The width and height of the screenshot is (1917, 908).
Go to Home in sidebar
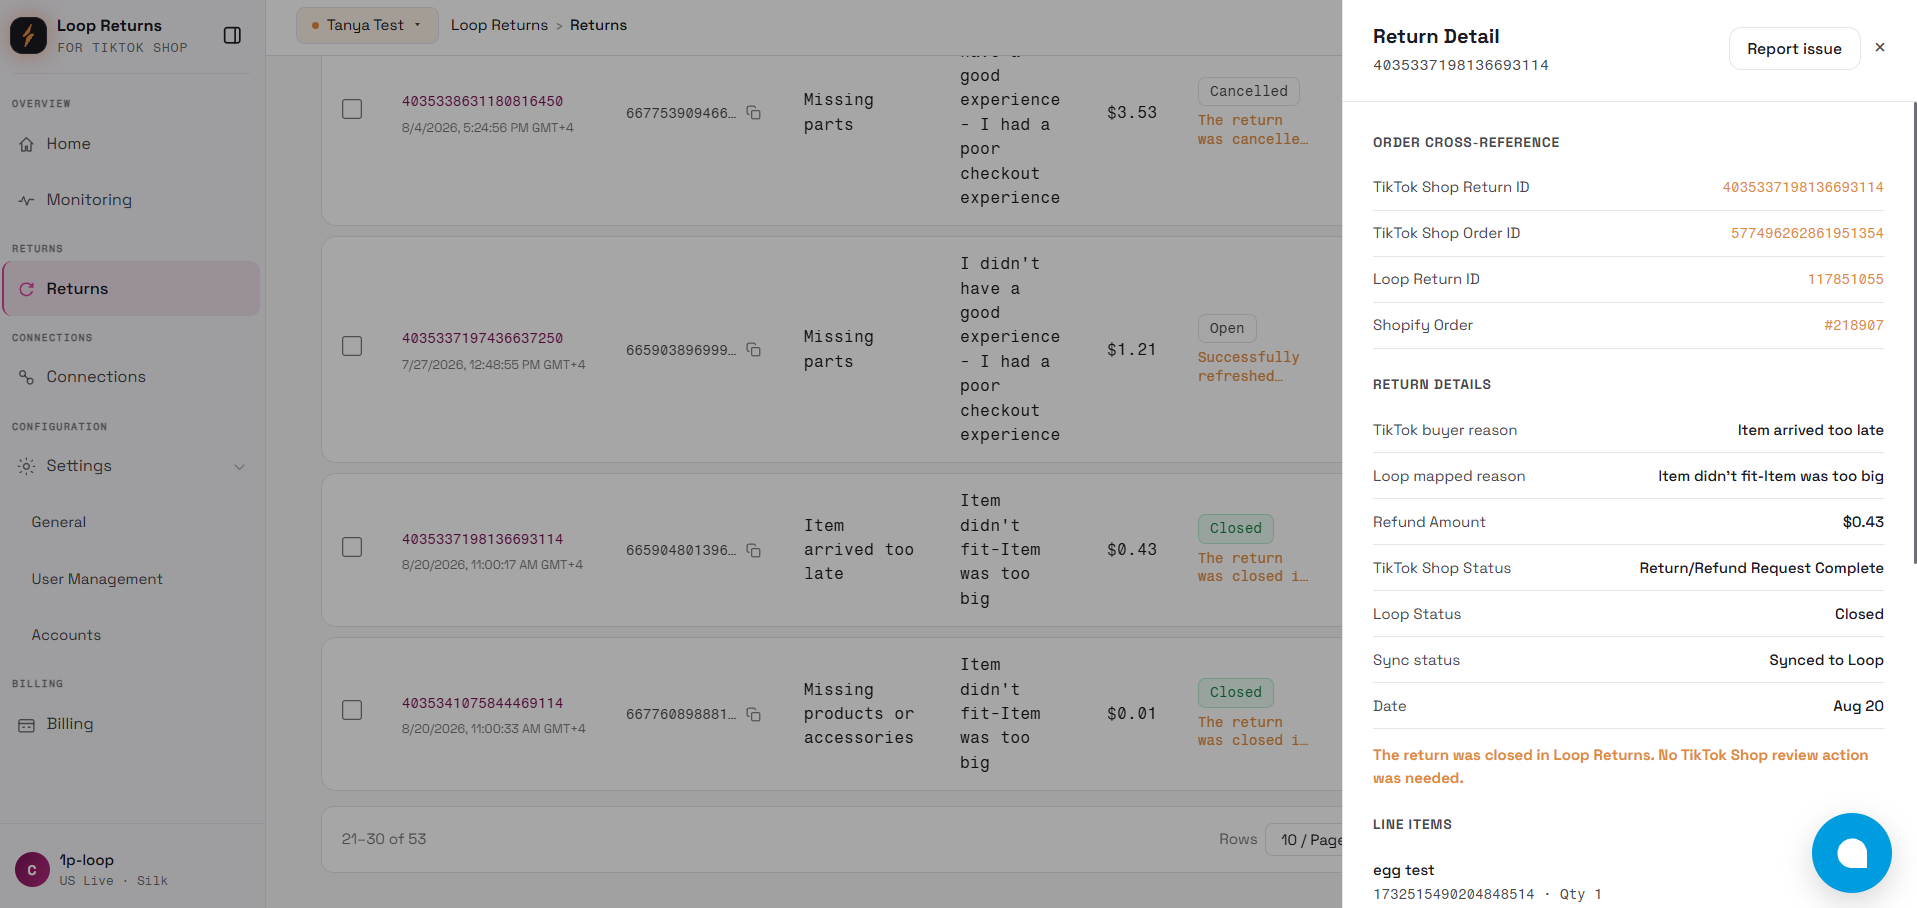pos(131,144)
